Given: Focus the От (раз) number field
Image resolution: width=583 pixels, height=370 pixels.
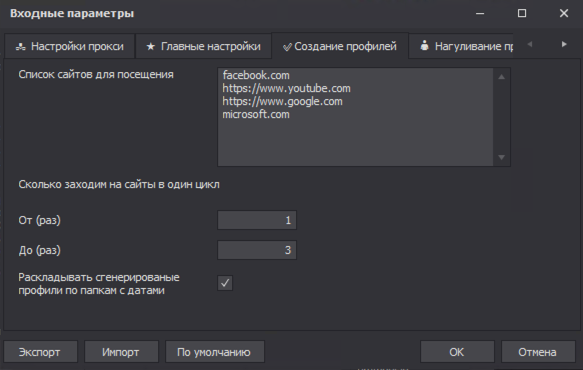Looking at the screenshot, I should pyautogui.click(x=257, y=220).
